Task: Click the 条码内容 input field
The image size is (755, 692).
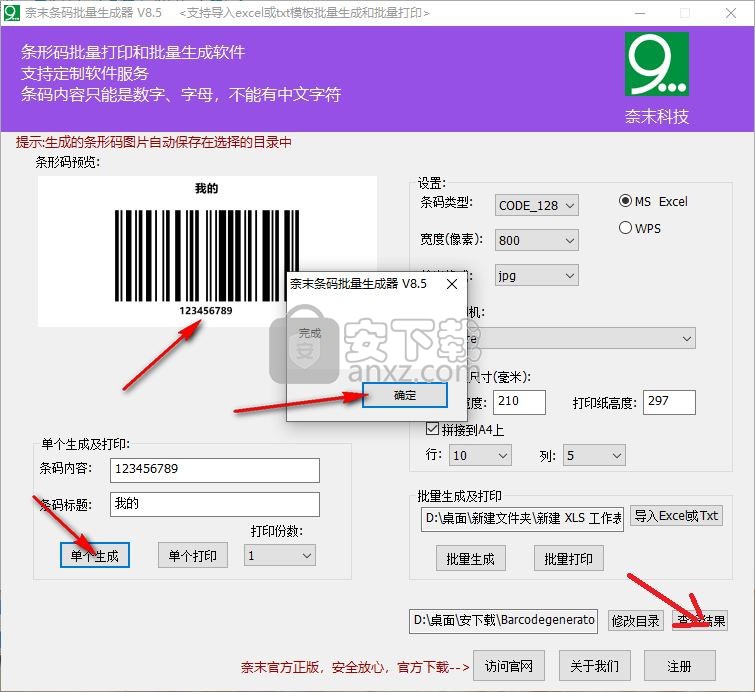Action: click(x=215, y=470)
